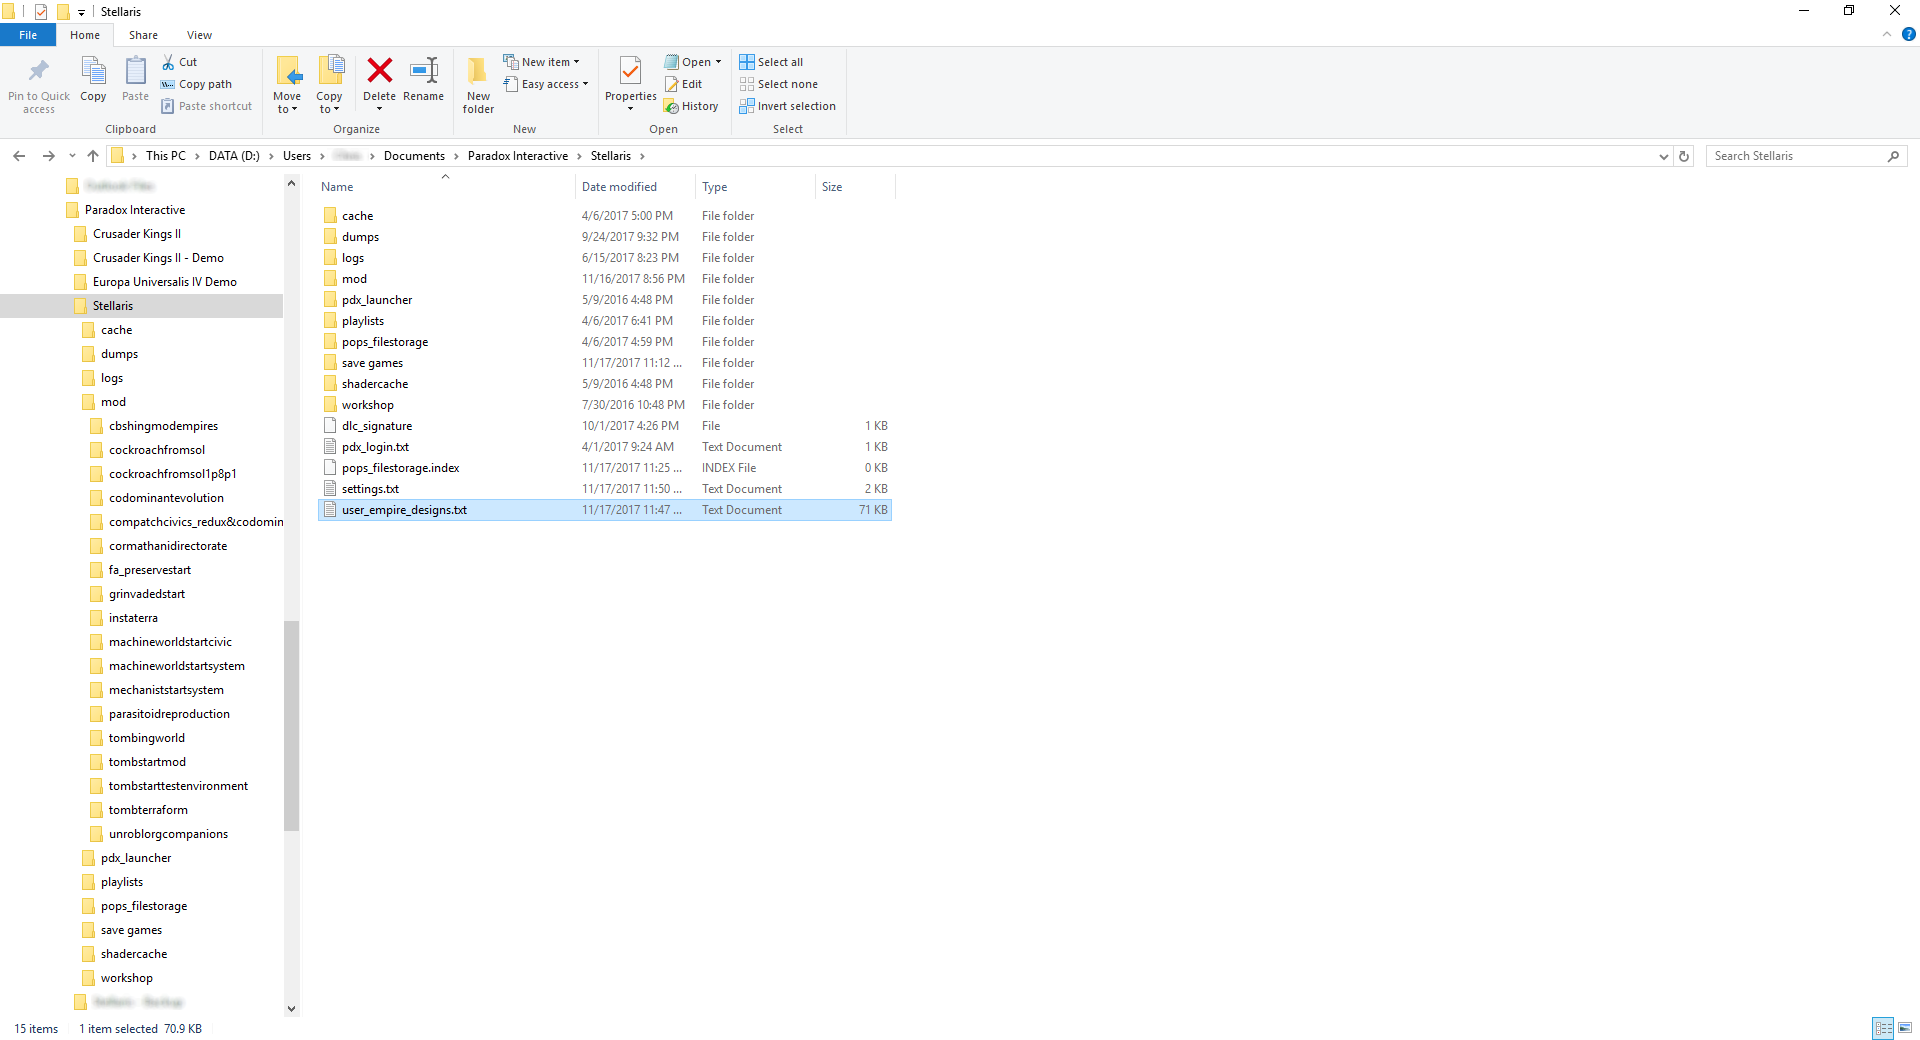Select settings.txt file

pos(604,489)
